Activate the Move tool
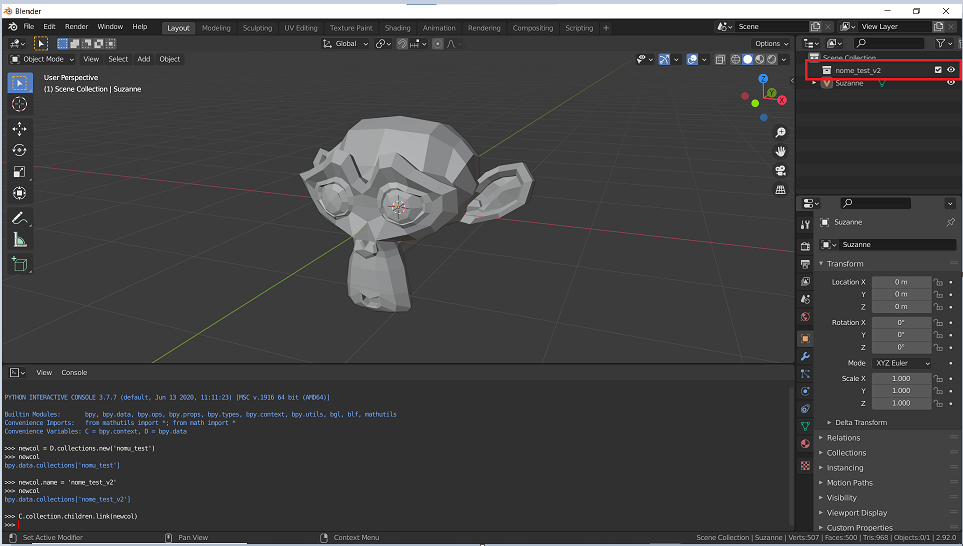Image resolution: width=963 pixels, height=546 pixels. pos(20,128)
